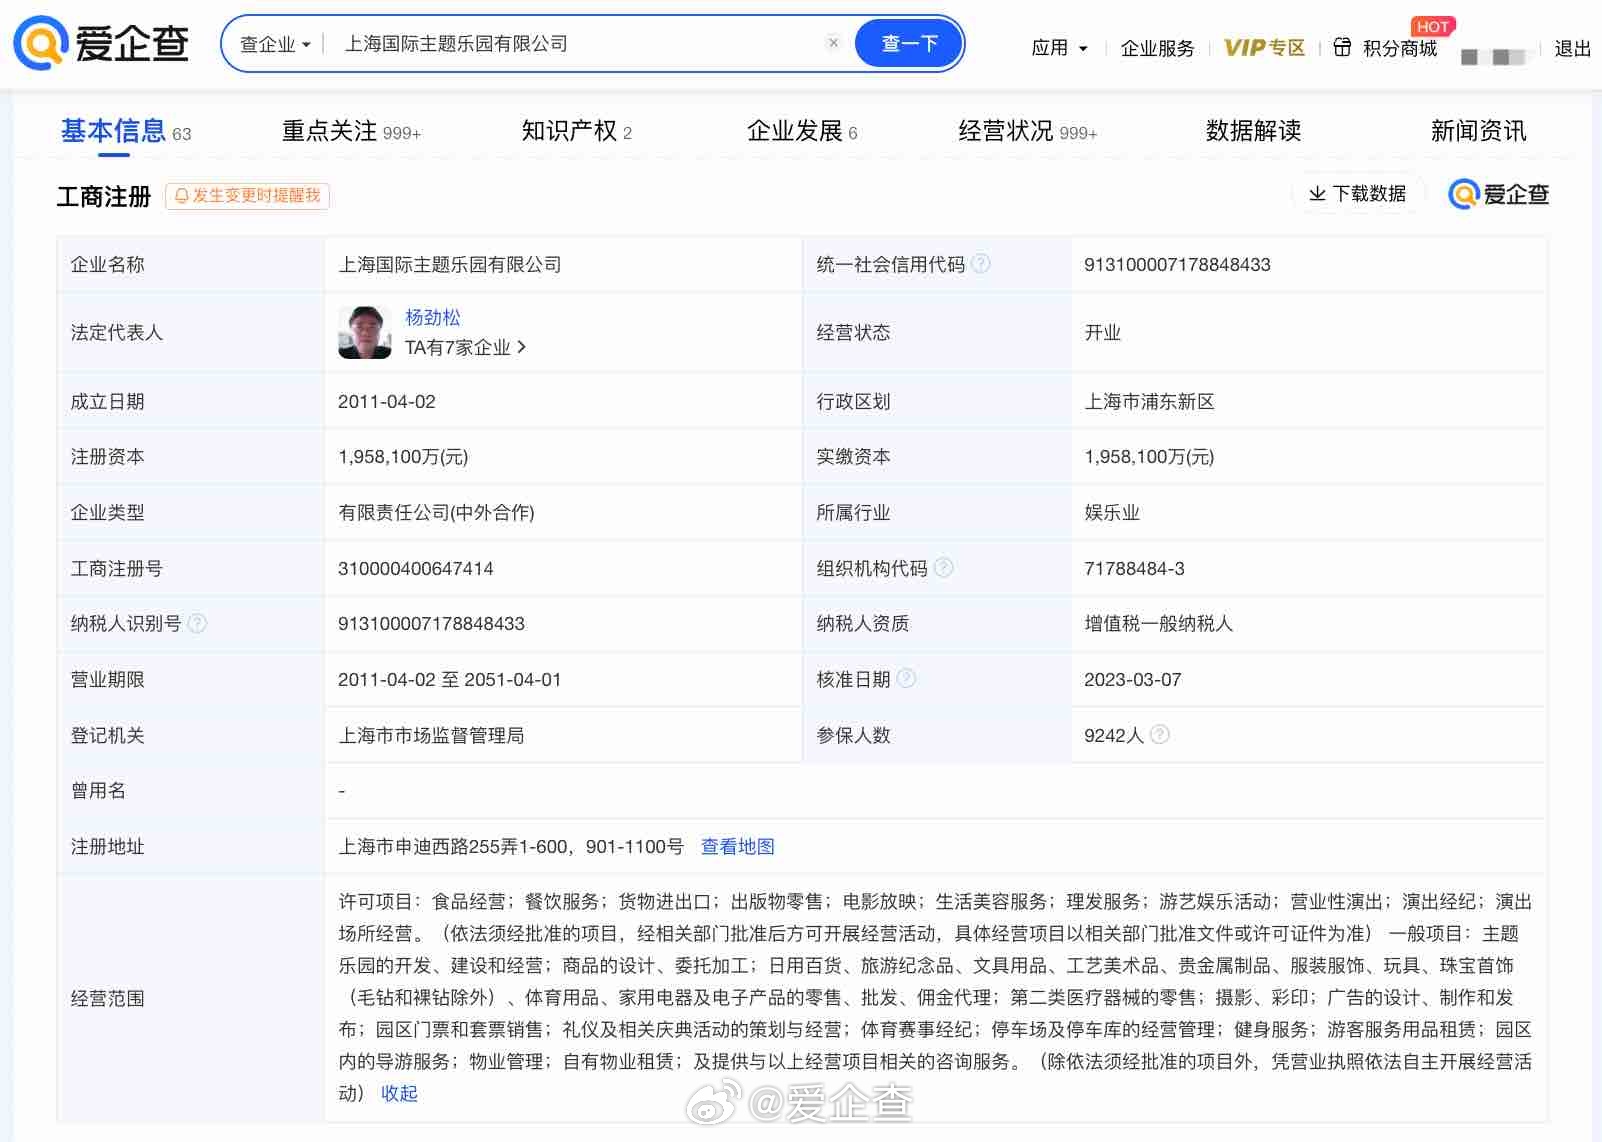Go to VIP专区

coord(1264,48)
